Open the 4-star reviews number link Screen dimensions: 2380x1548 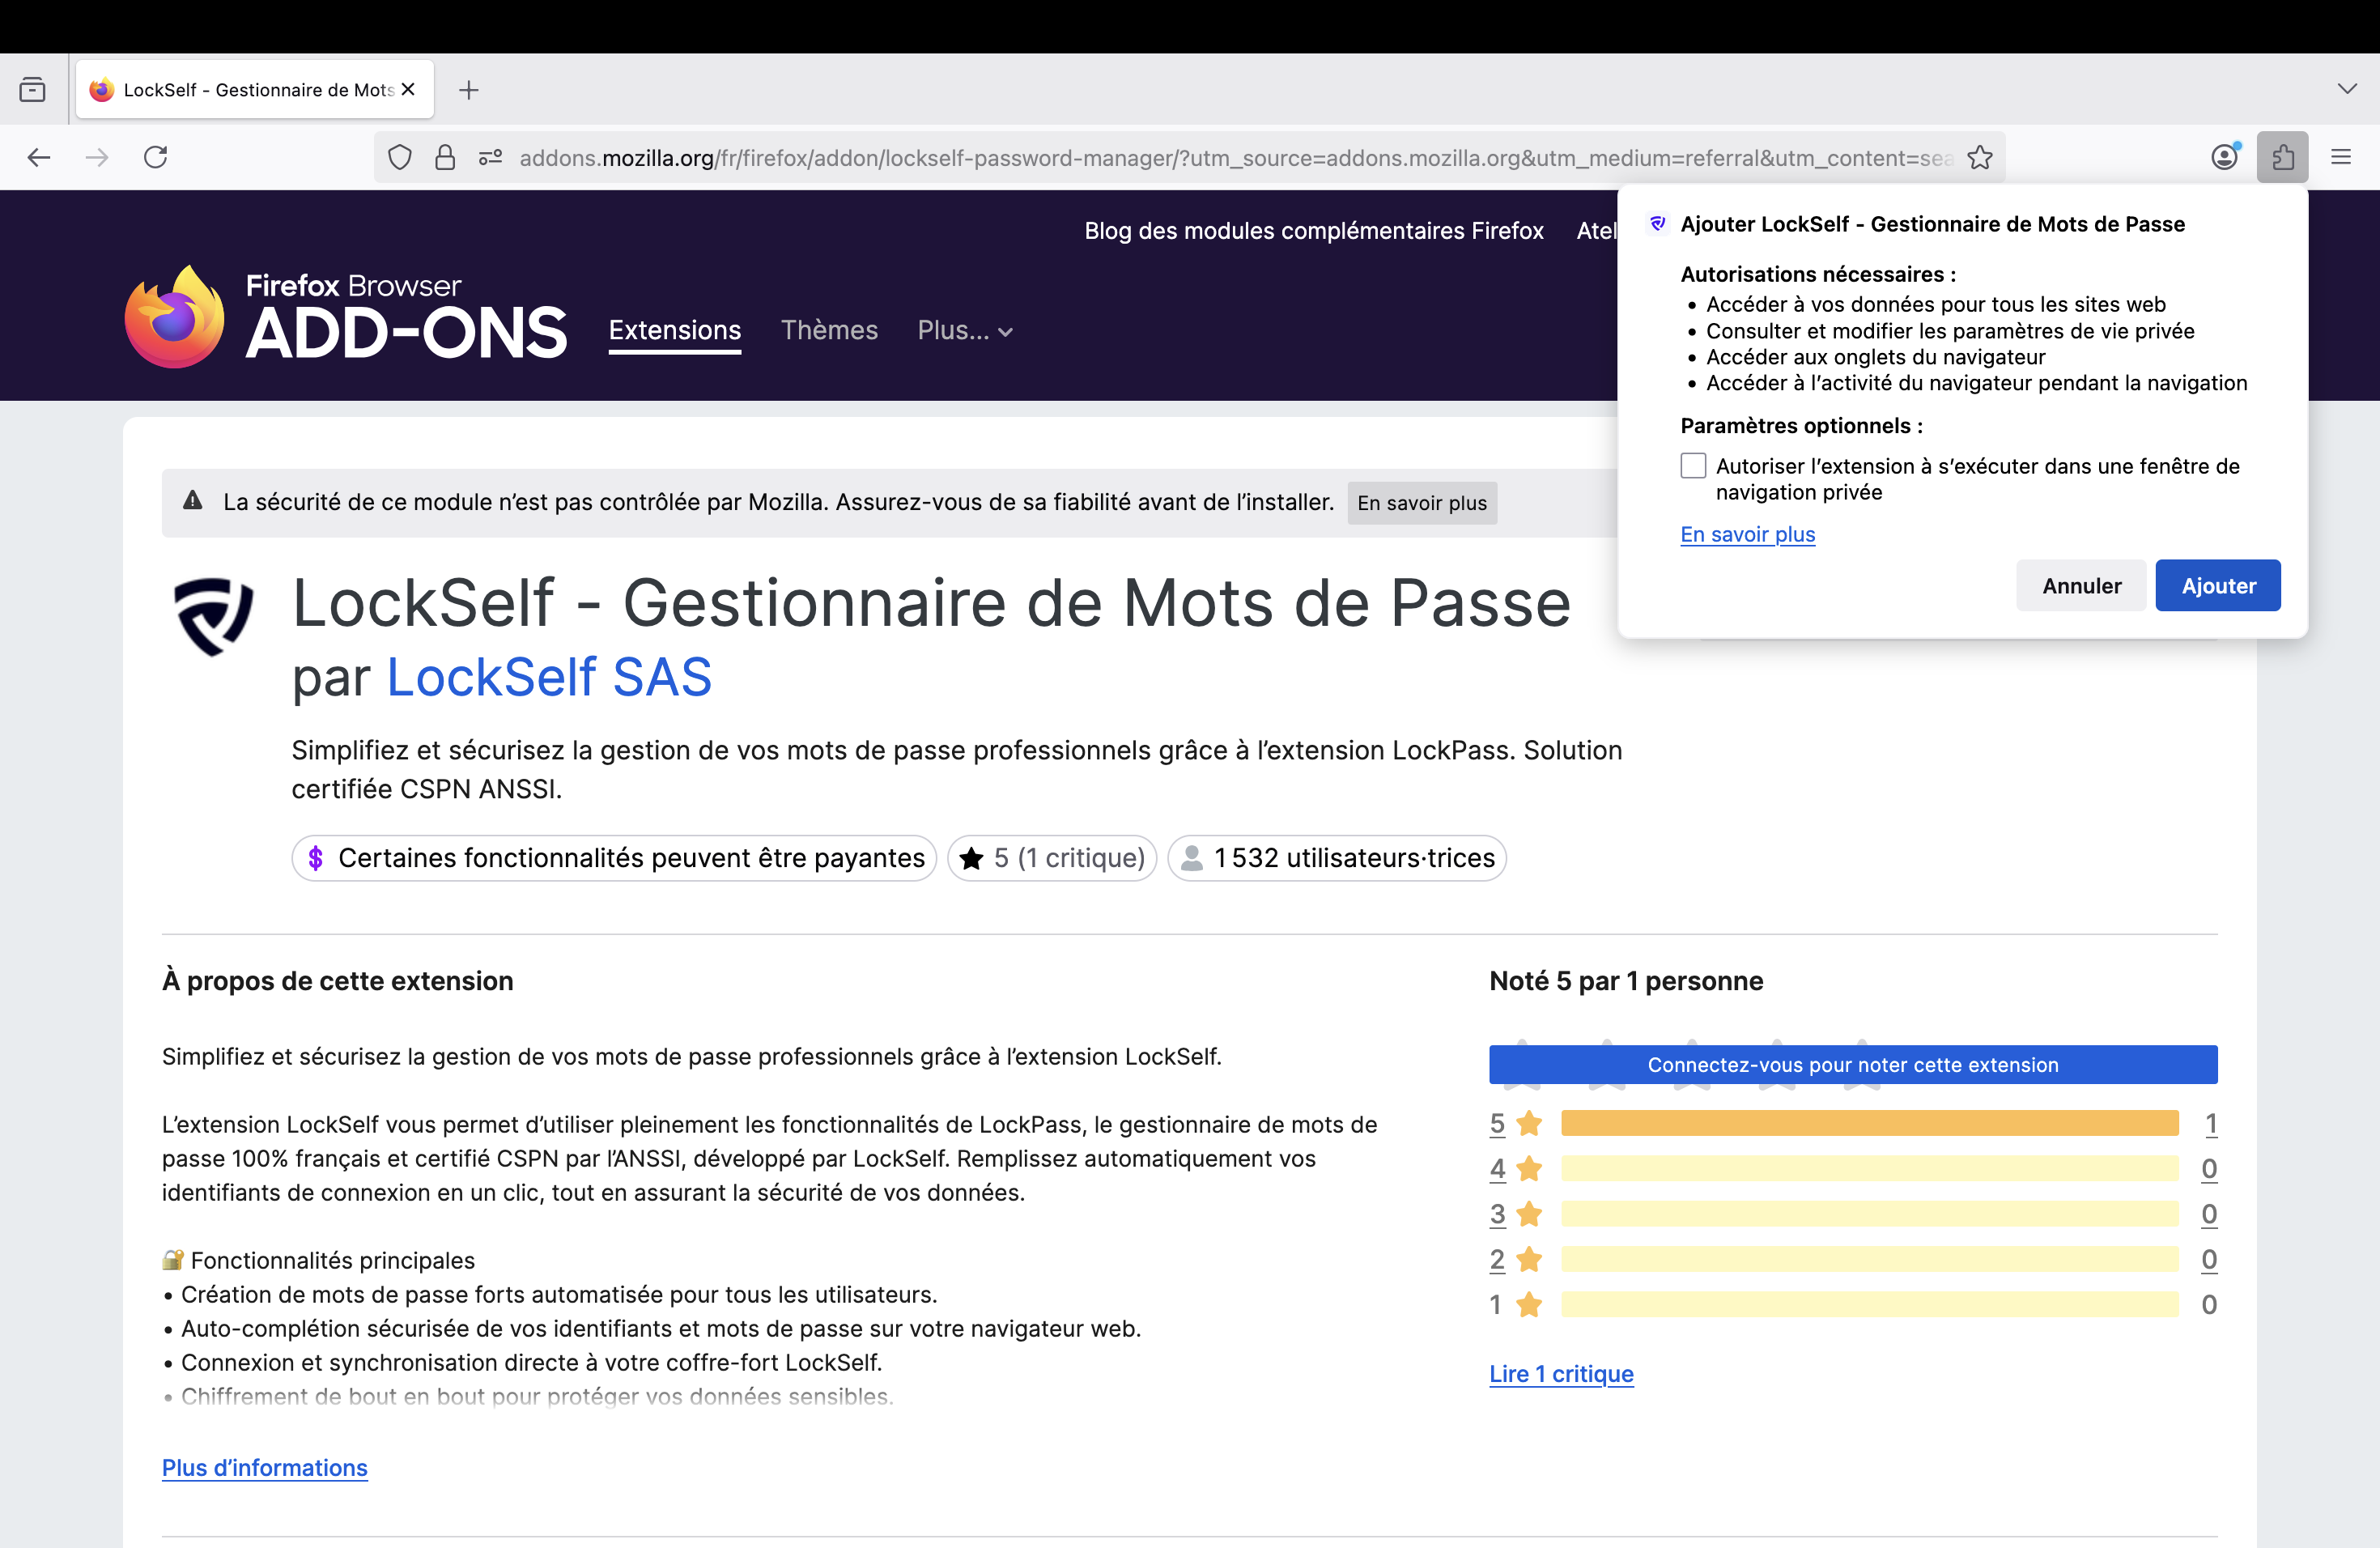tap(1497, 1169)
